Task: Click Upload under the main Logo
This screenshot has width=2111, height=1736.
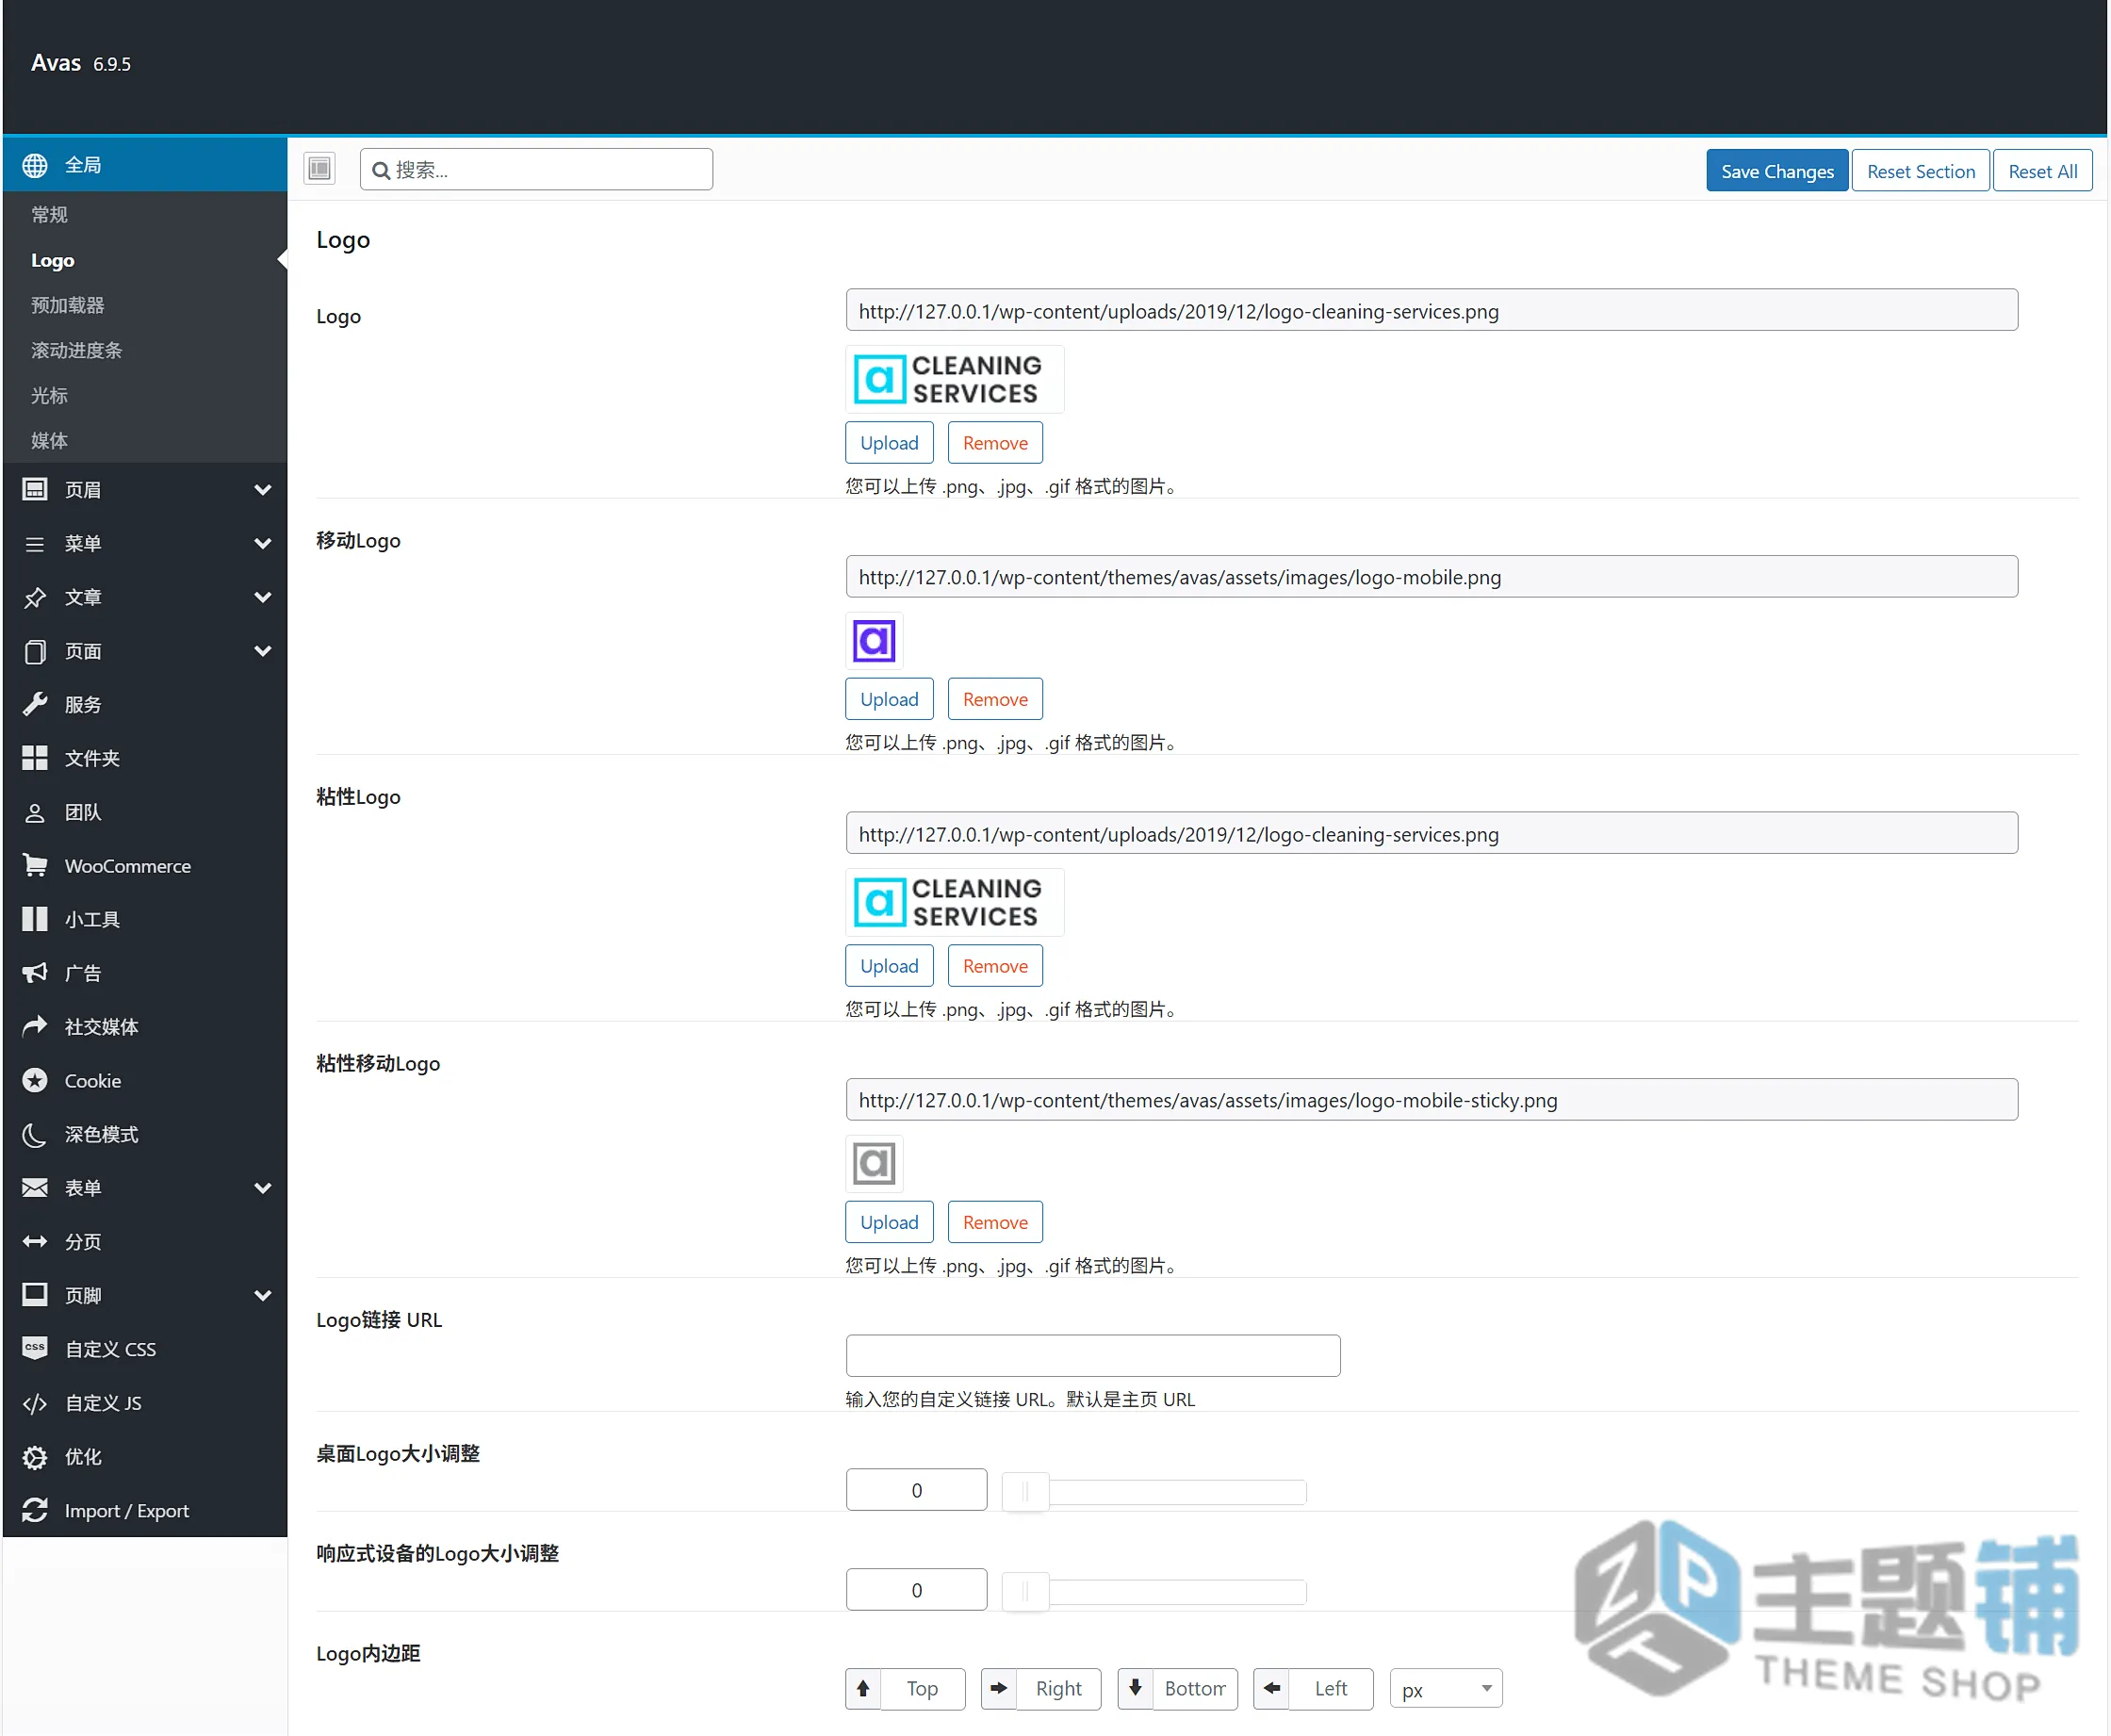Action: tap(889, 443)
